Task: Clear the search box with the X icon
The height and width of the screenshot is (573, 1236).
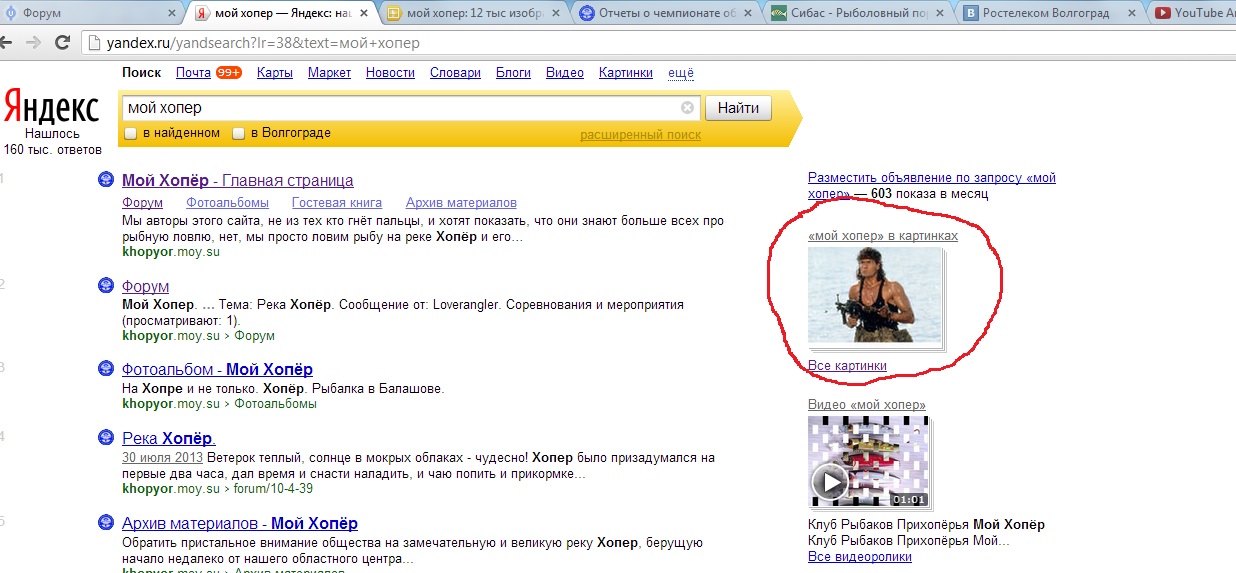Action: pos(687,108)
